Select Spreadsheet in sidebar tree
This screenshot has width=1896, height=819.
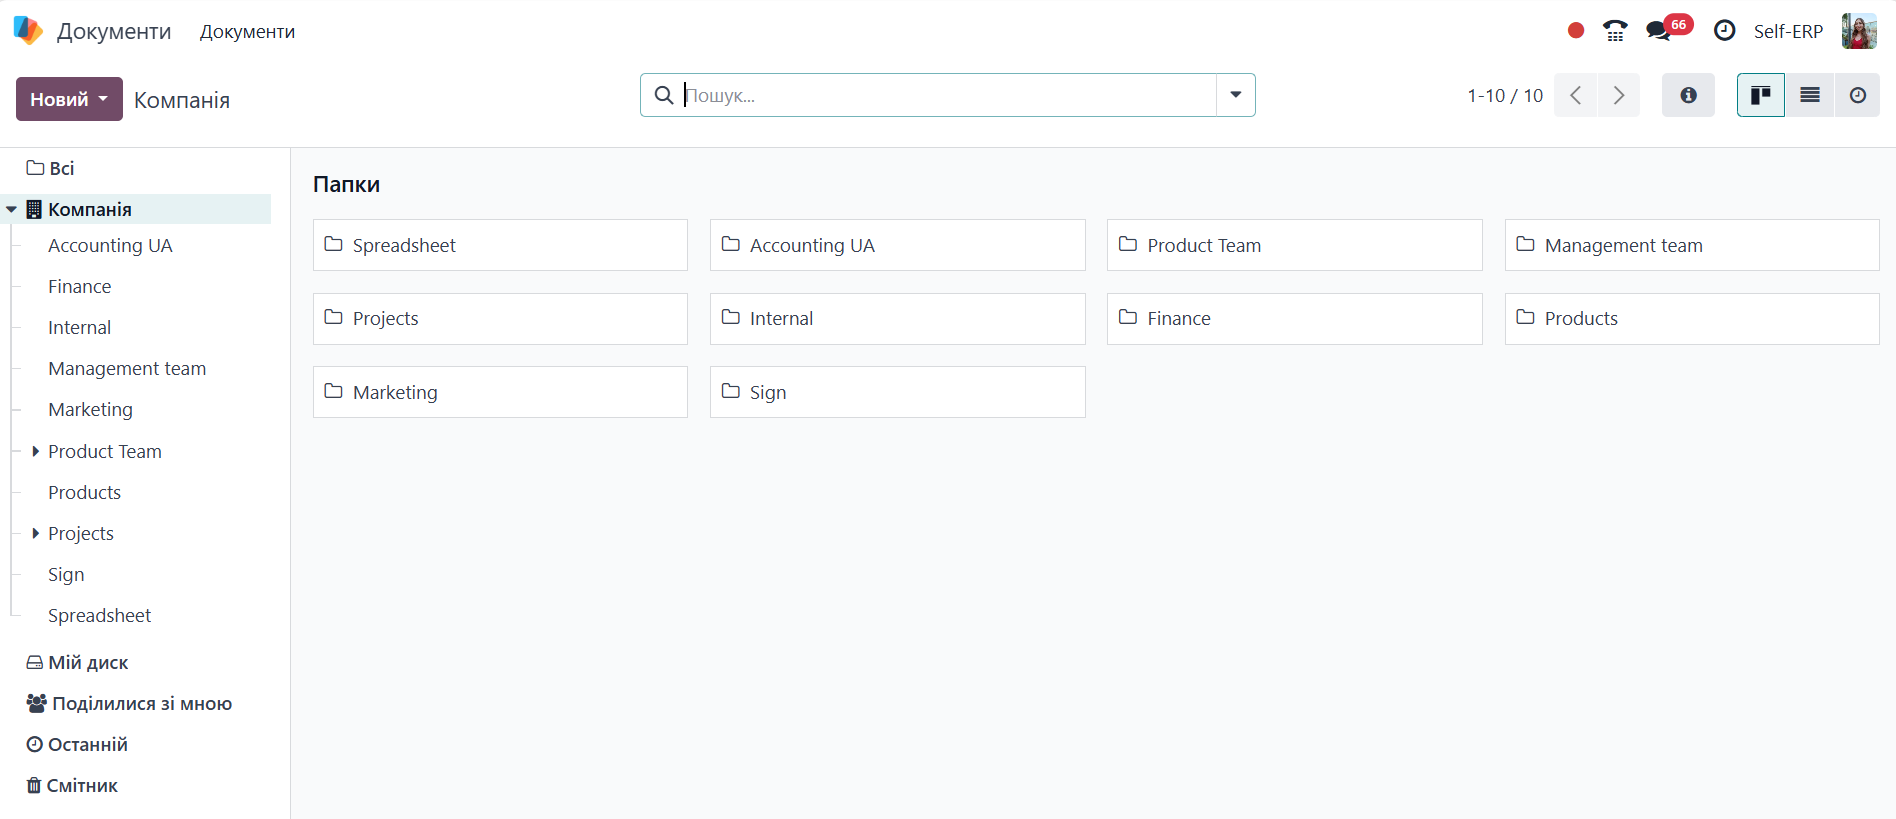click(100, 615)
